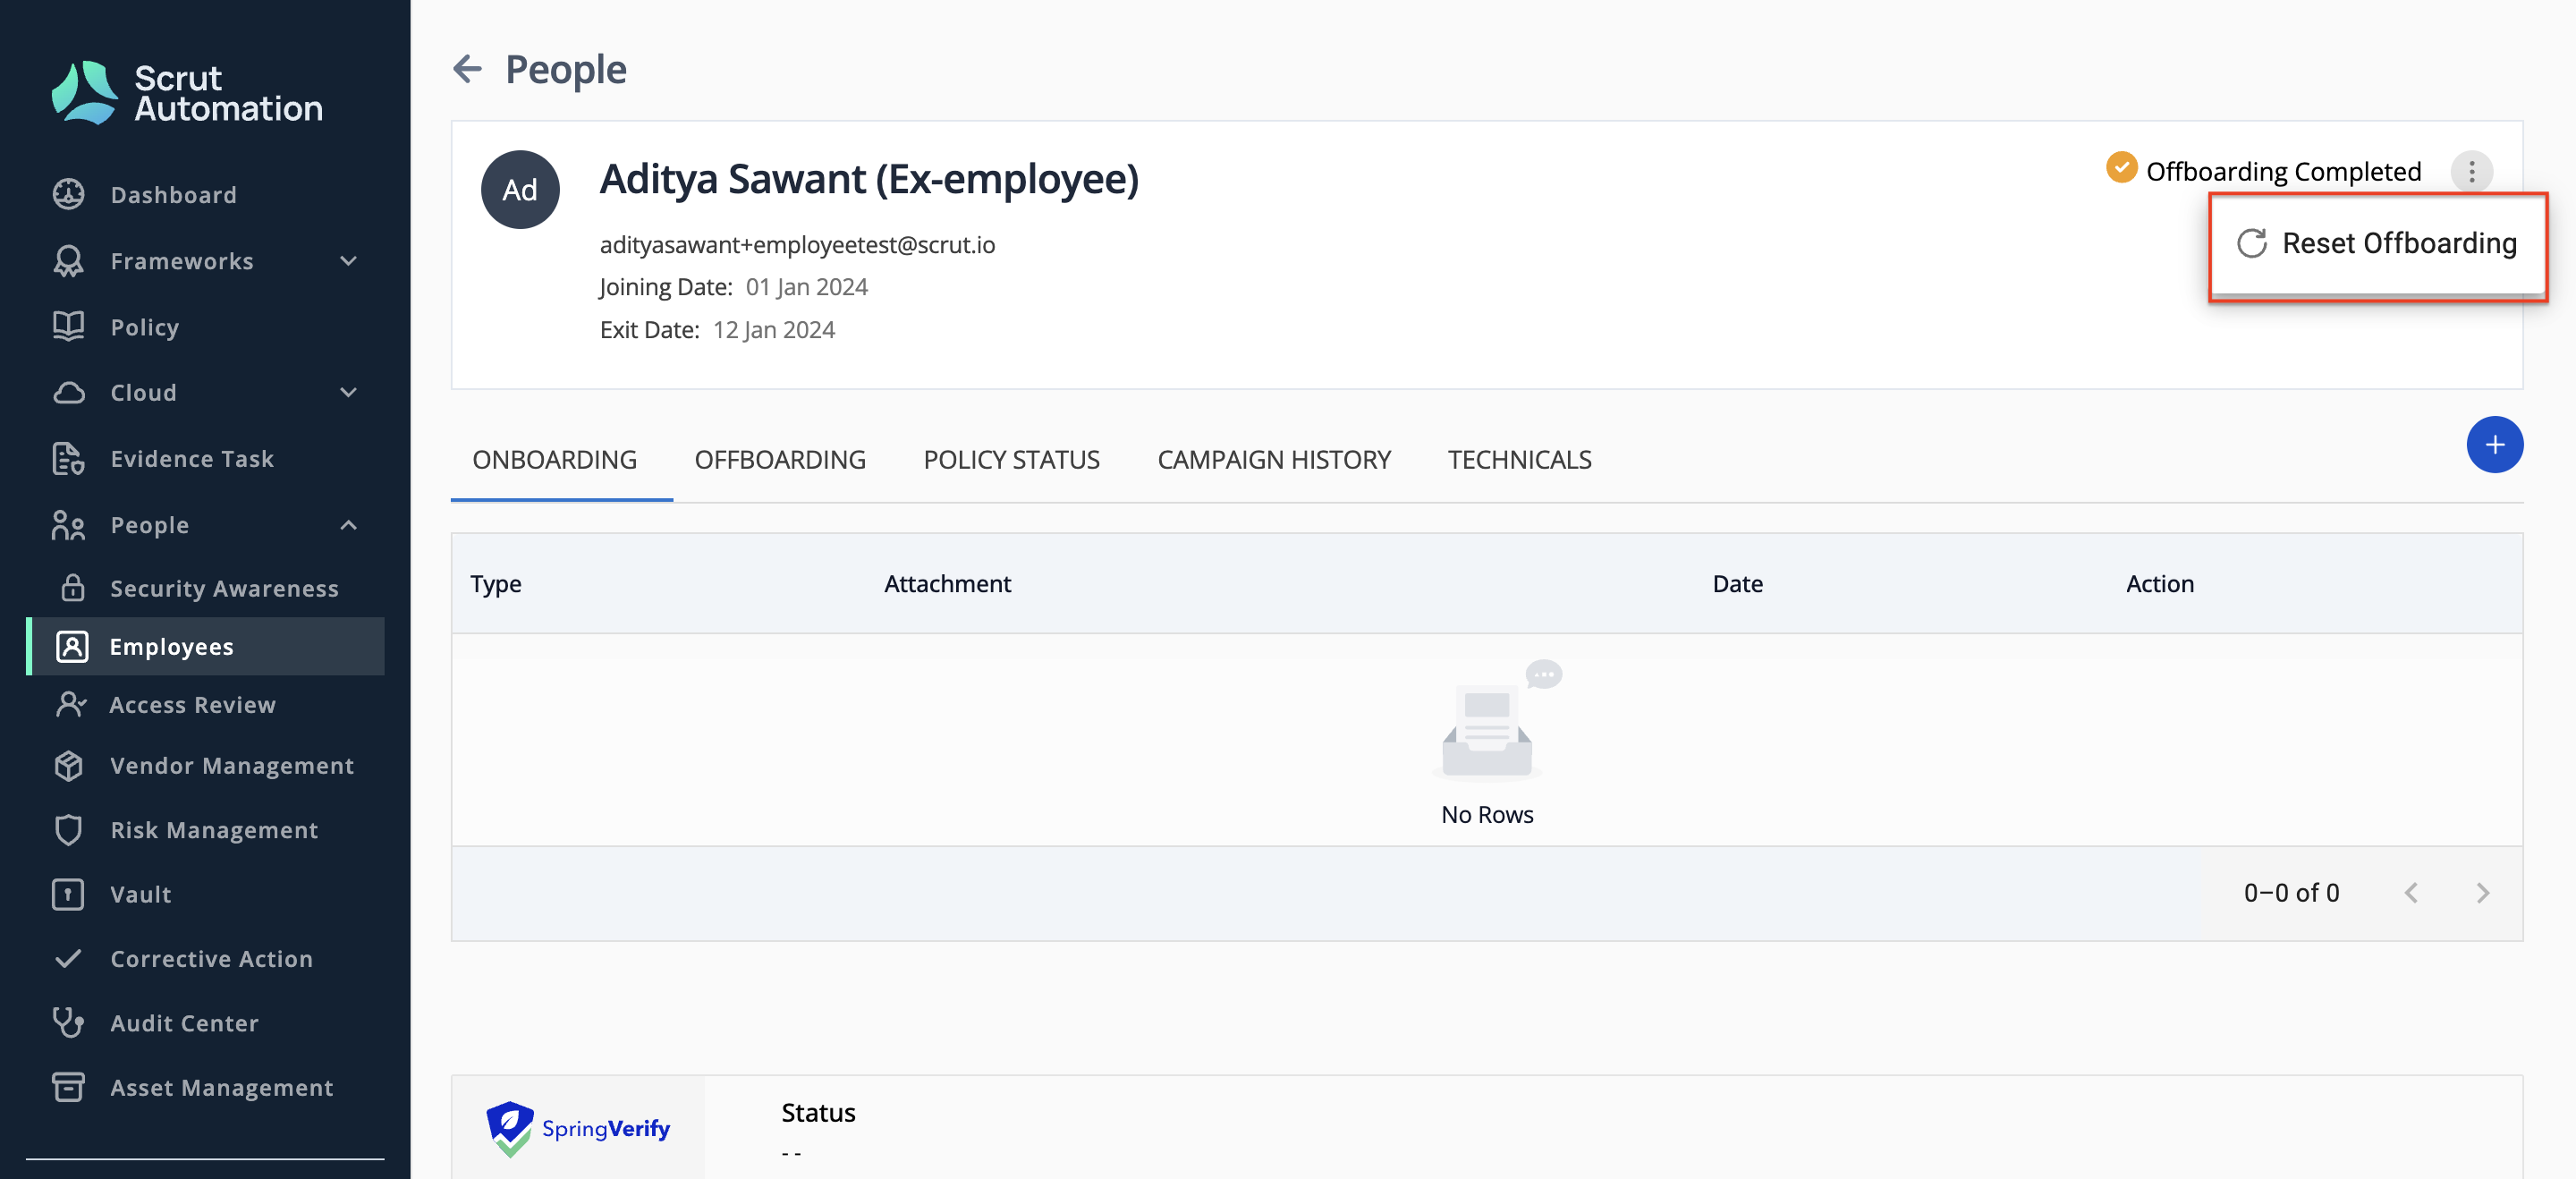Click the Audit Center stethoscope icon
This screenshot has width=2576, height=1179.
pyautogui.click(x=68, y=1022)
